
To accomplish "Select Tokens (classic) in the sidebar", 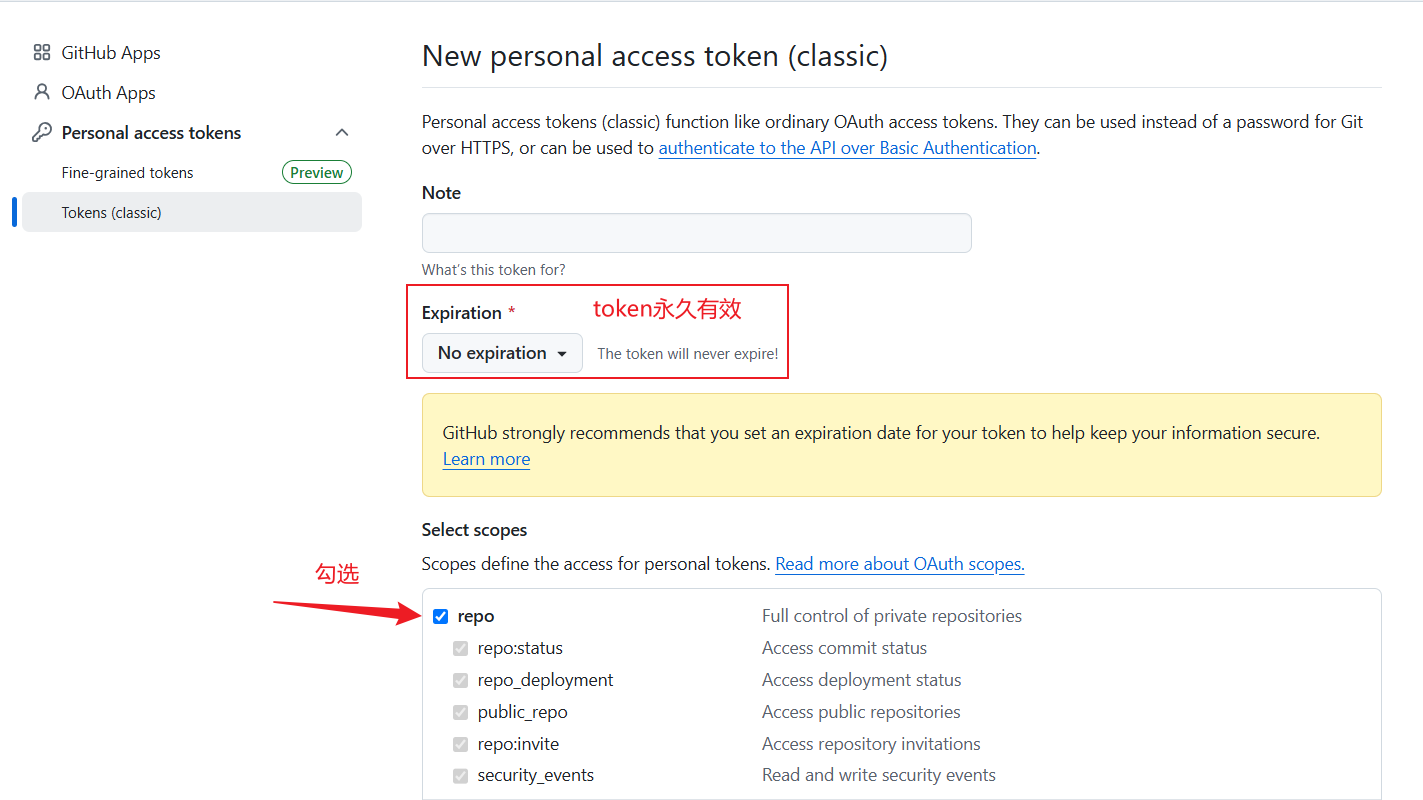I will [x=192, y=212].
